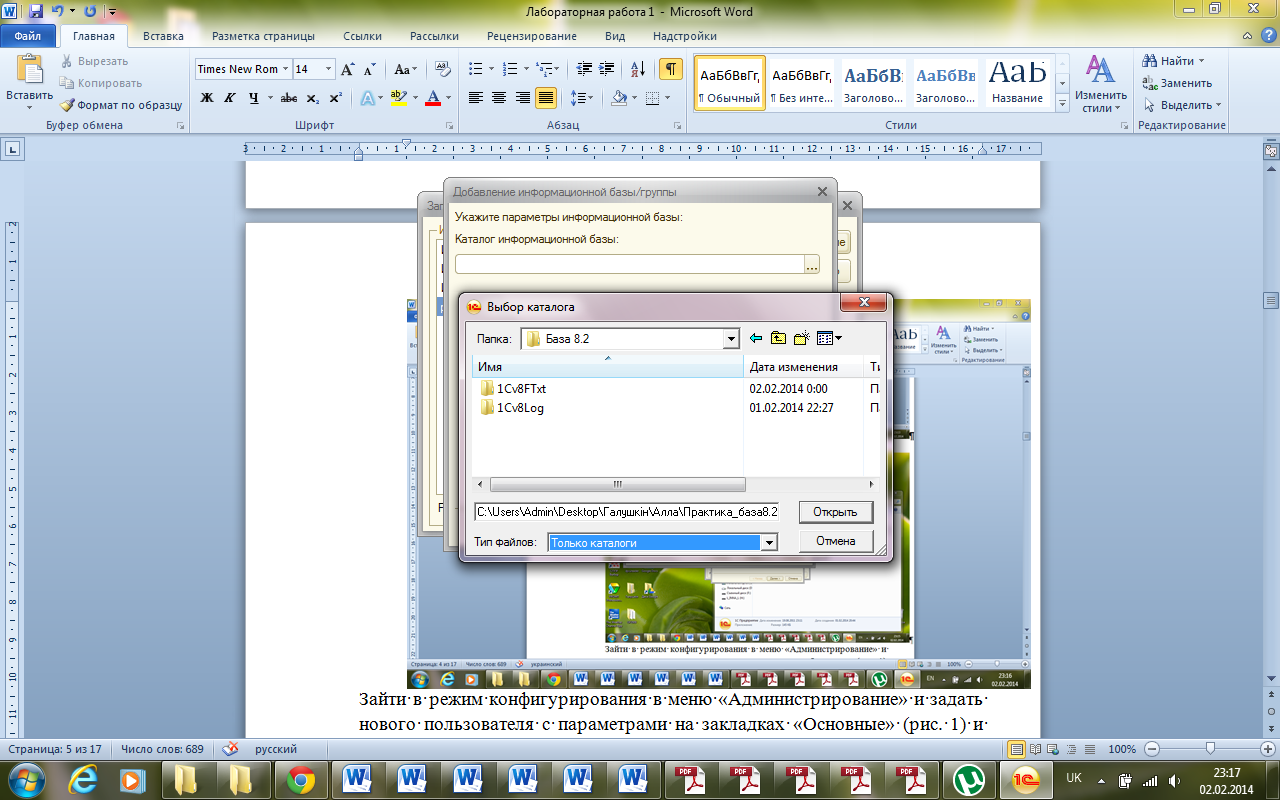
Task: Select the 1Cv8Log folder
Action: point(512,408)
